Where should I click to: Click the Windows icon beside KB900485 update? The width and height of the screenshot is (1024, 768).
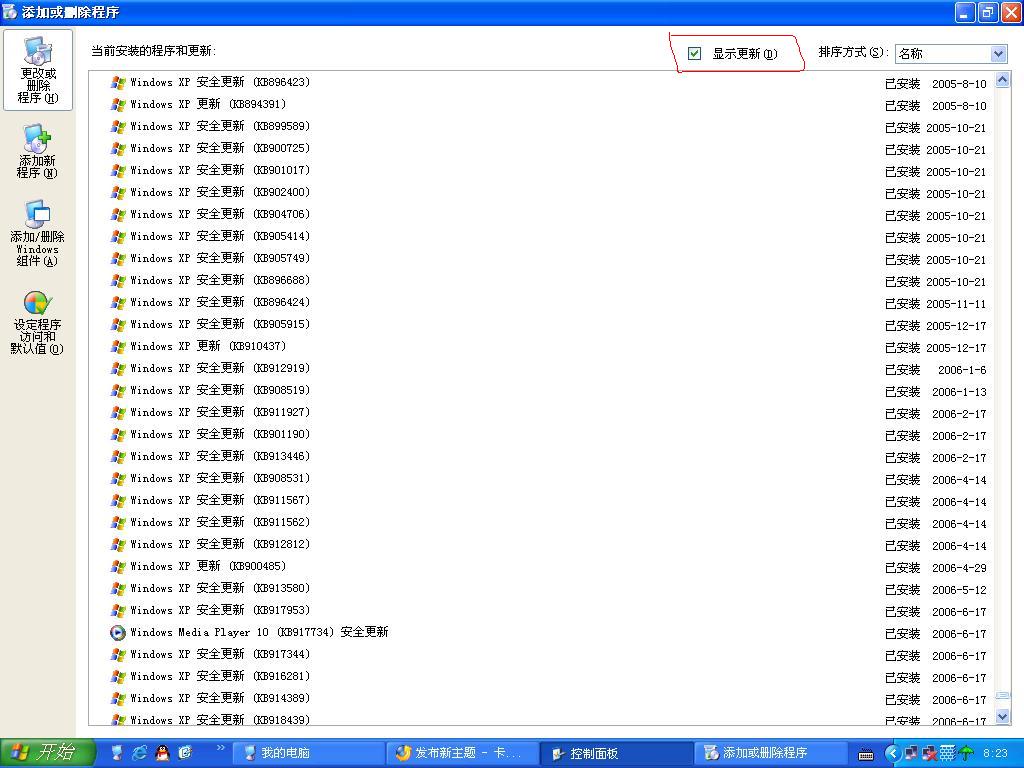[x=118, y=567]
